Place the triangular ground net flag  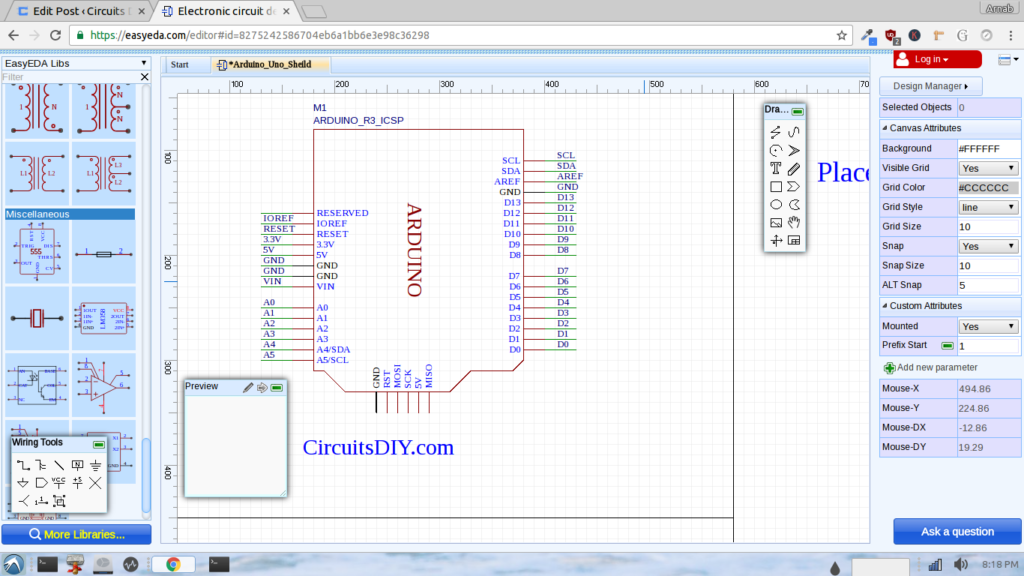click(24, 483)
